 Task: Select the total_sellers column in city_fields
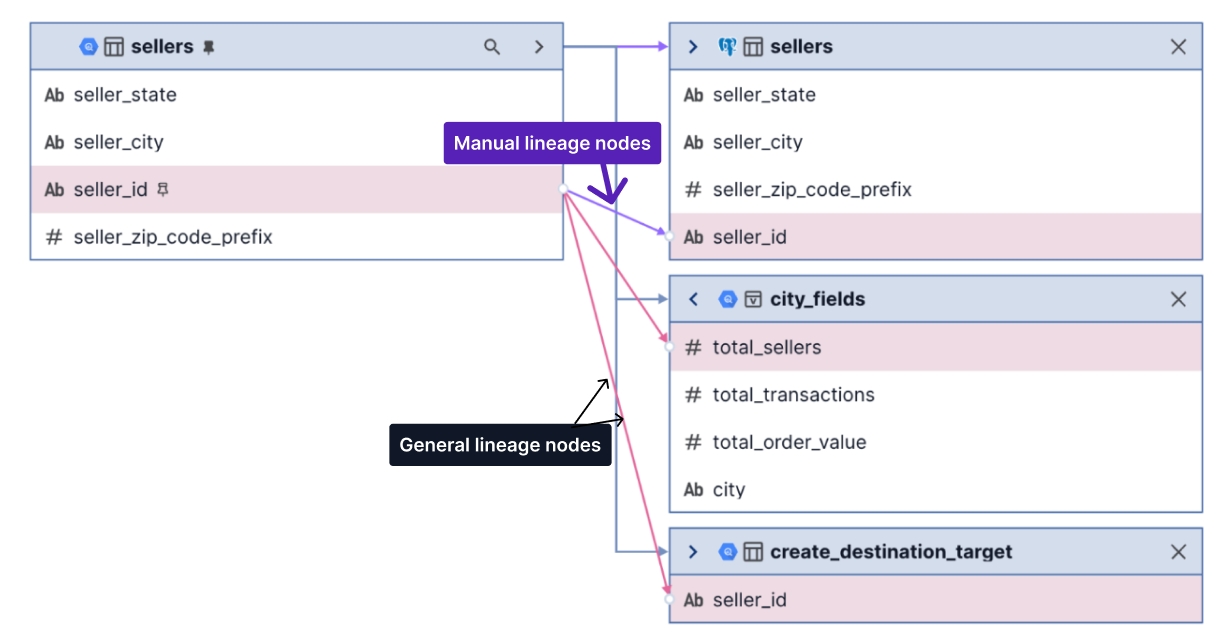point(766,347)
